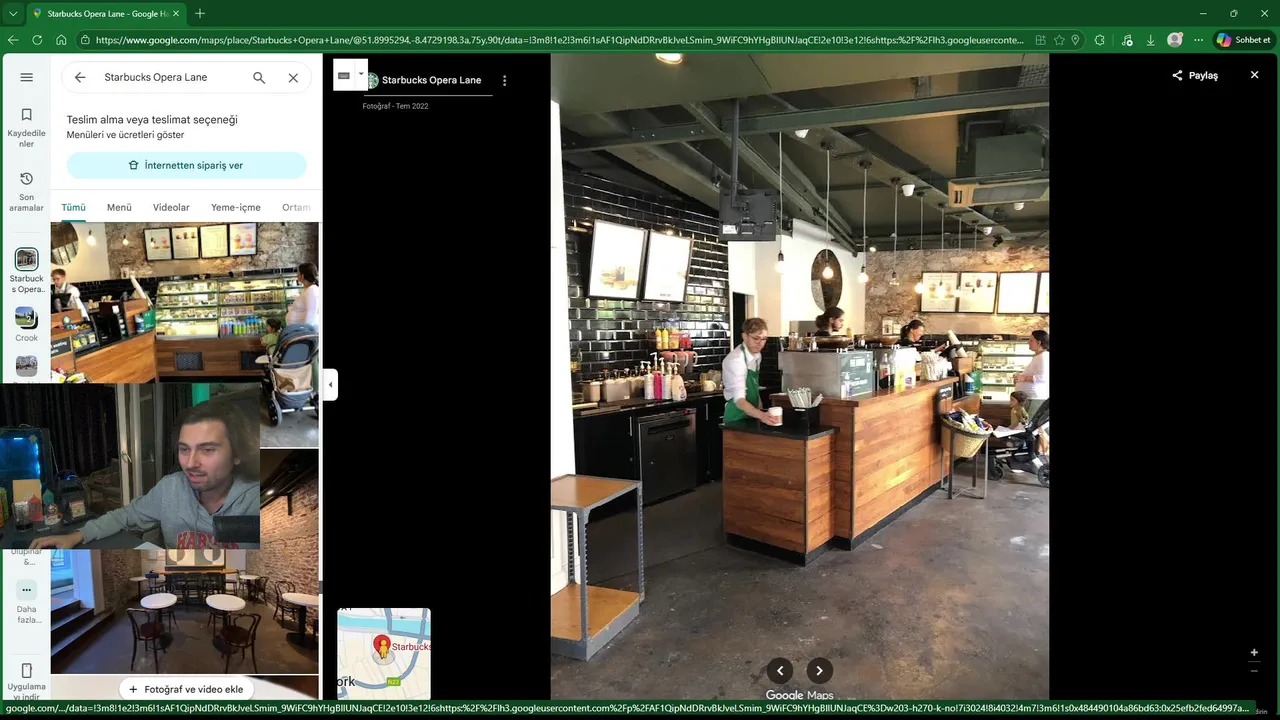1280x720 pixels.
Task: Click the browser home button
Action: [x=61, y=40]
